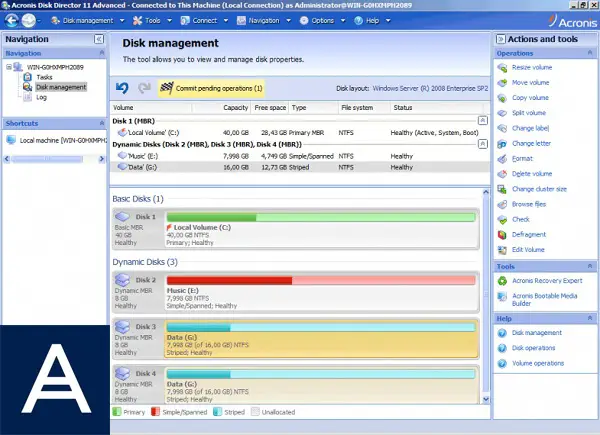Viewport: 600px width, 435px height.
Task: Collapse the WIN-G0HXMPH2089 tree node
Action: [8, 67]
